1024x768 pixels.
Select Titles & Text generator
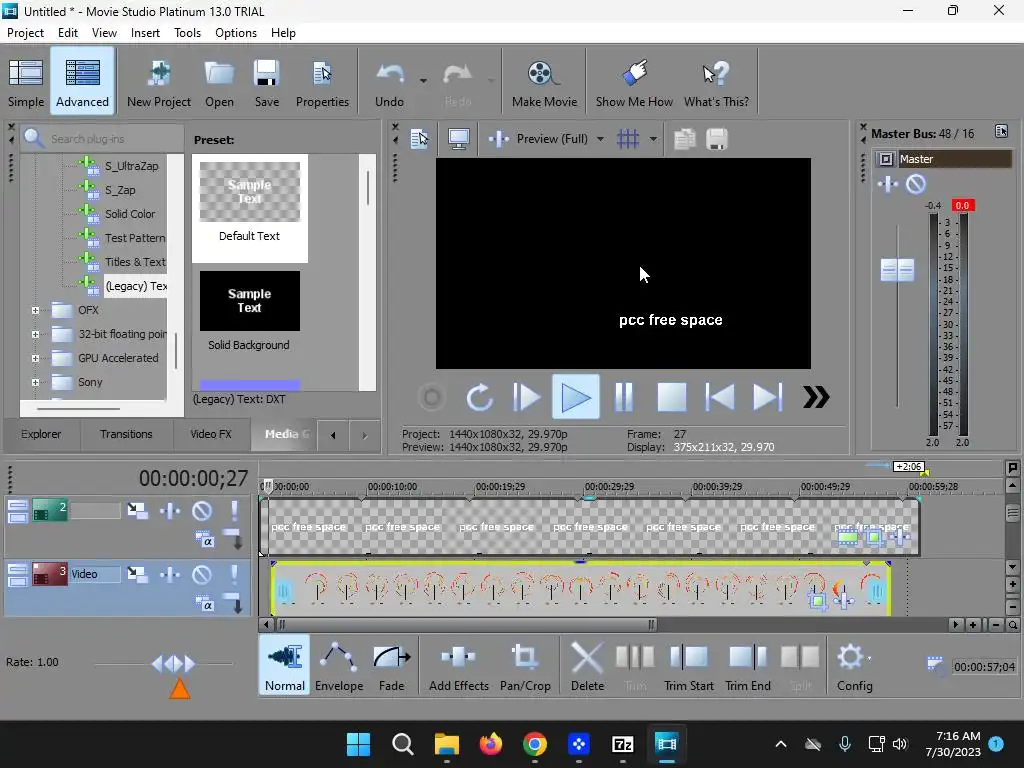pyautogui.click(x=135, y=262)
